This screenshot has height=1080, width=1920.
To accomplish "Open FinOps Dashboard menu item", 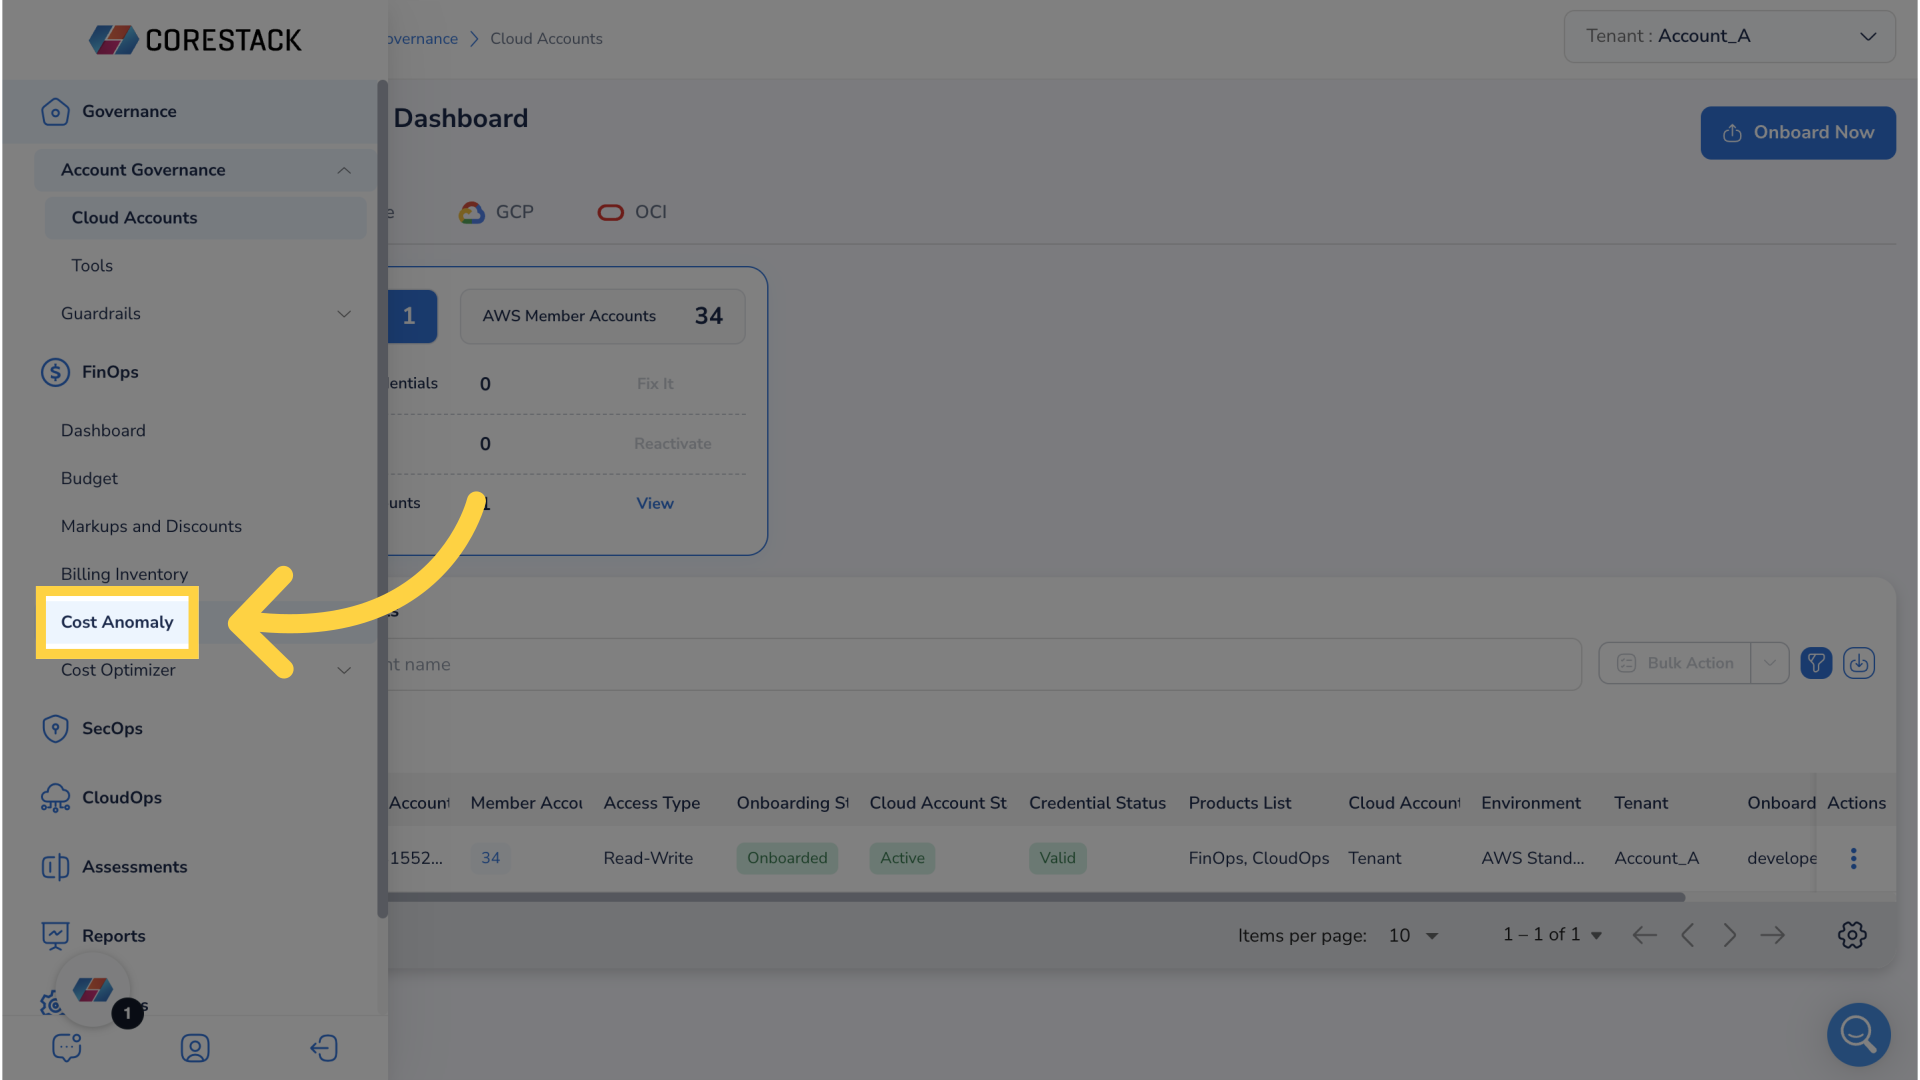I will click(103, 431).
